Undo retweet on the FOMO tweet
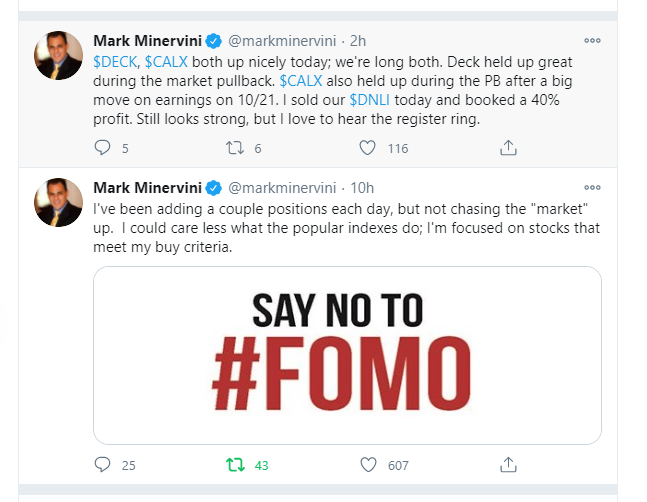 (x=234, y=465)
